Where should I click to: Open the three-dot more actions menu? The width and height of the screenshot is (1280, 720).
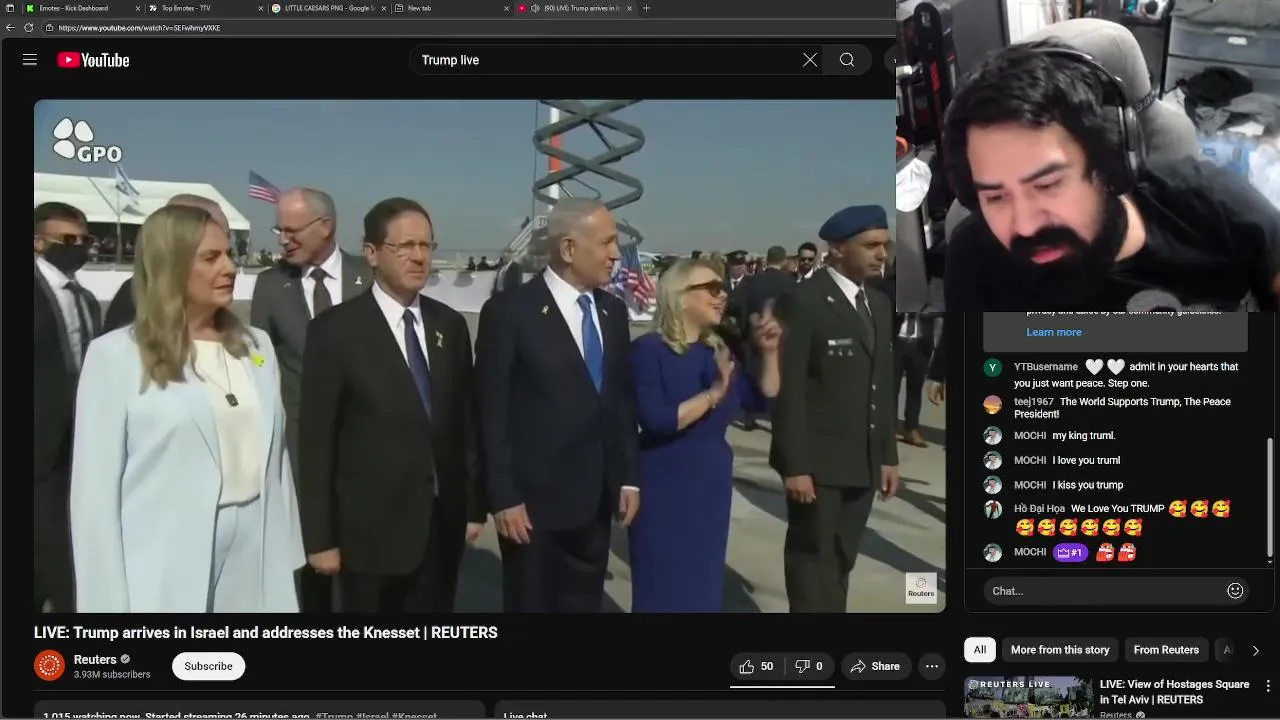(932, 666)
